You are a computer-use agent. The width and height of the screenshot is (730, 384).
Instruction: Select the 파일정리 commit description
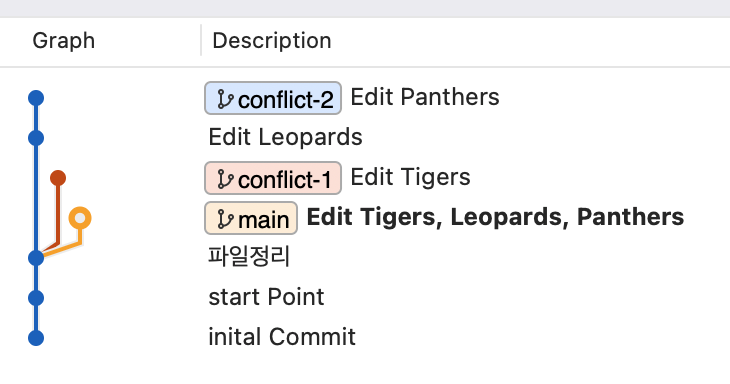[249, 256]
